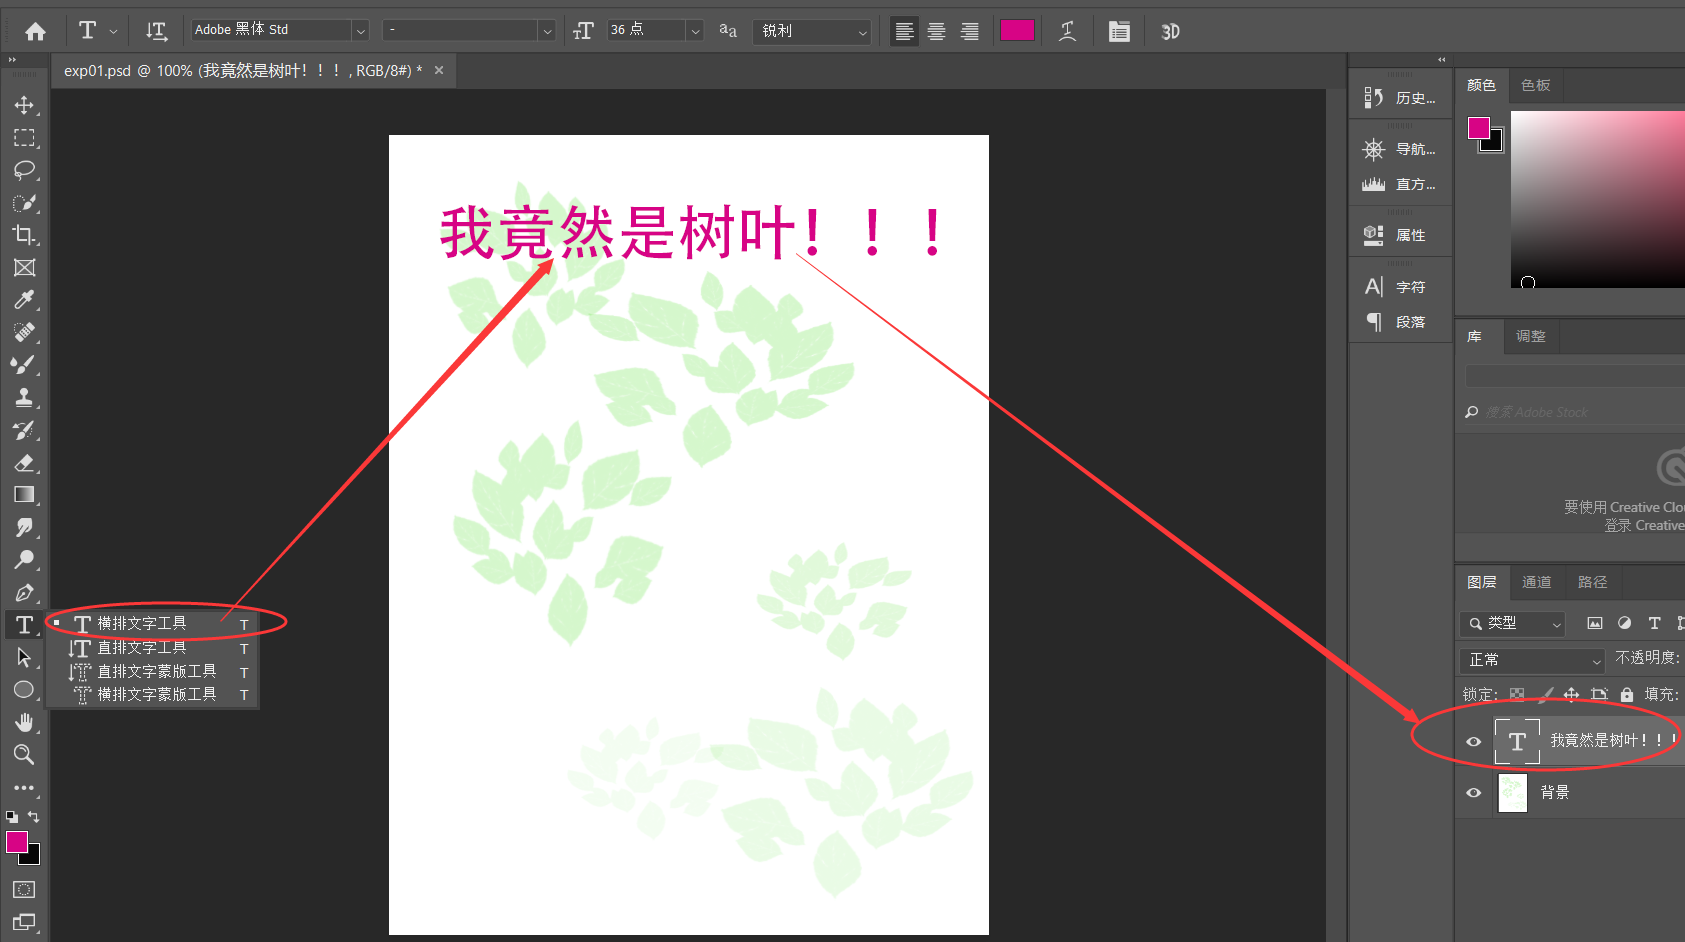Hide the text layer 我竟然是树叶

pyautogui.click(x=1473, y=741)
